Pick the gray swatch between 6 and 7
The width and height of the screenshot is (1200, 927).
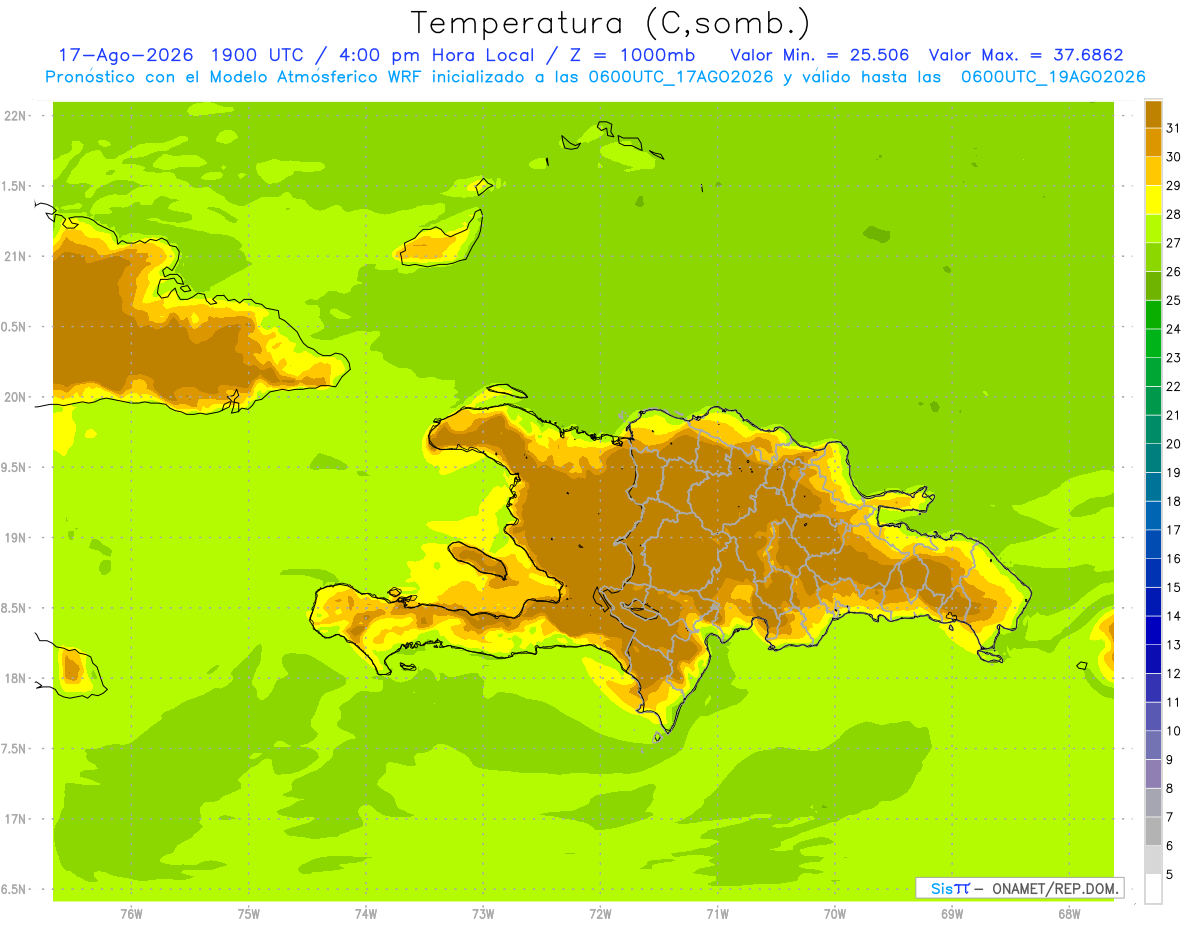click(x=1153, y=831)
